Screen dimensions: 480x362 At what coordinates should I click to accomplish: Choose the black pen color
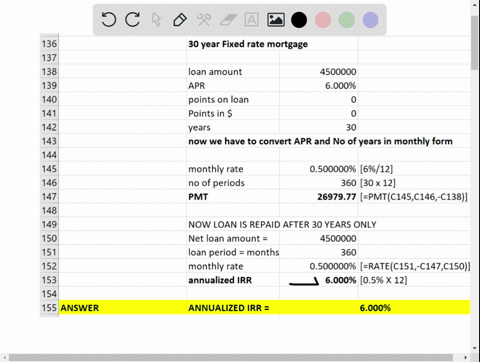(299, 20)
